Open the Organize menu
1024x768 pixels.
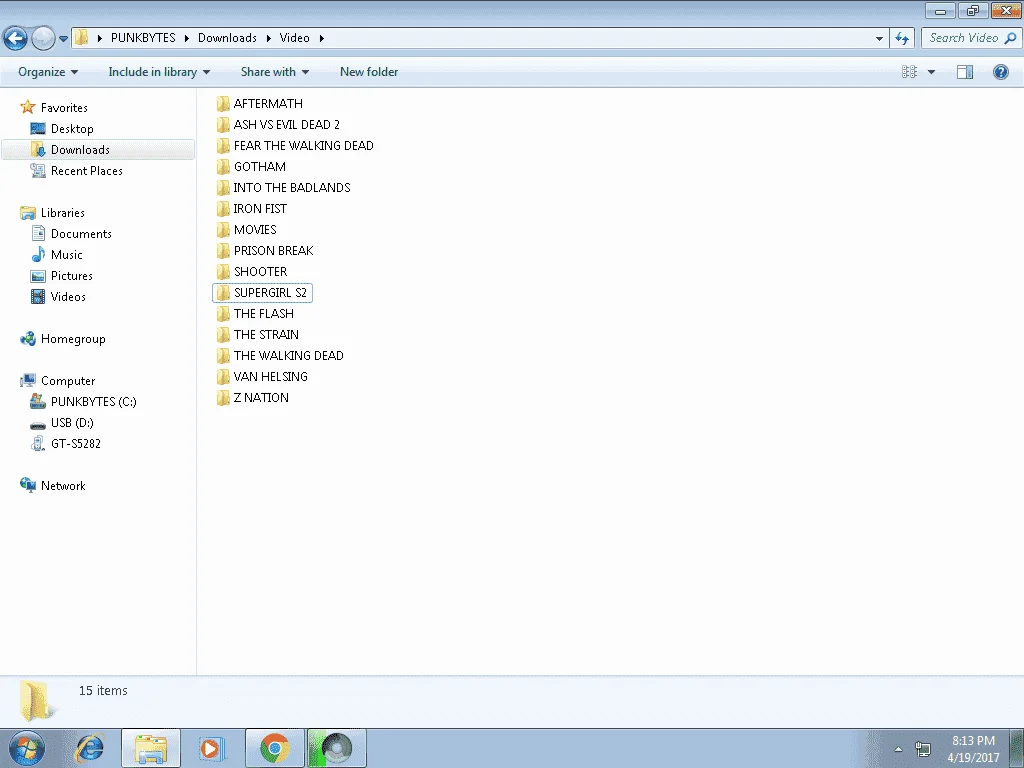pos(48,72)
